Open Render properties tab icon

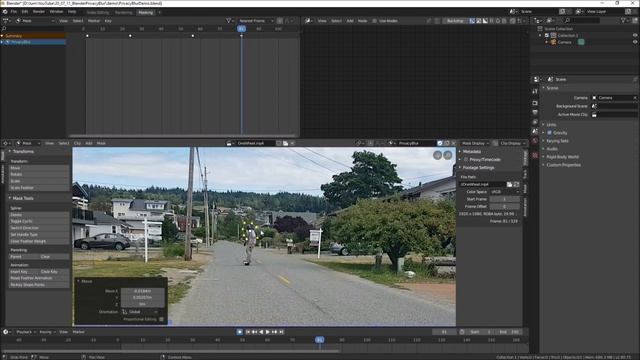535,103
